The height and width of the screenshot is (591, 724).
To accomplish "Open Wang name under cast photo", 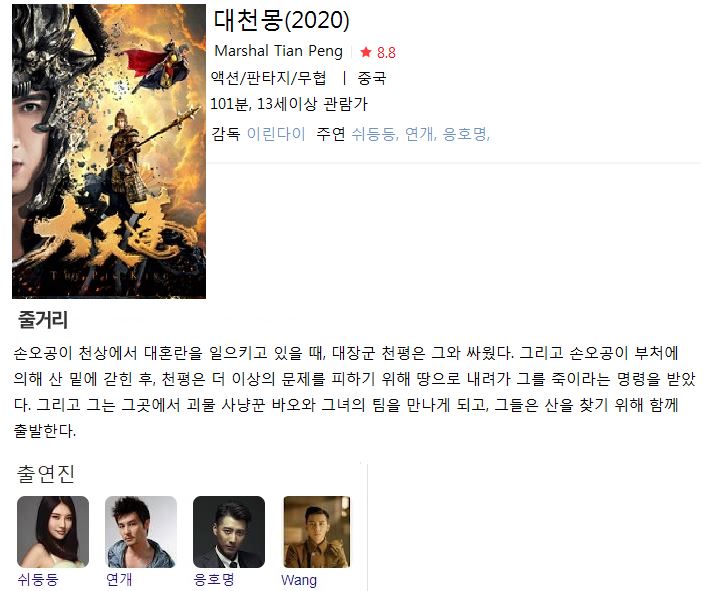I will pyautogui.click(x=299, y=580).
